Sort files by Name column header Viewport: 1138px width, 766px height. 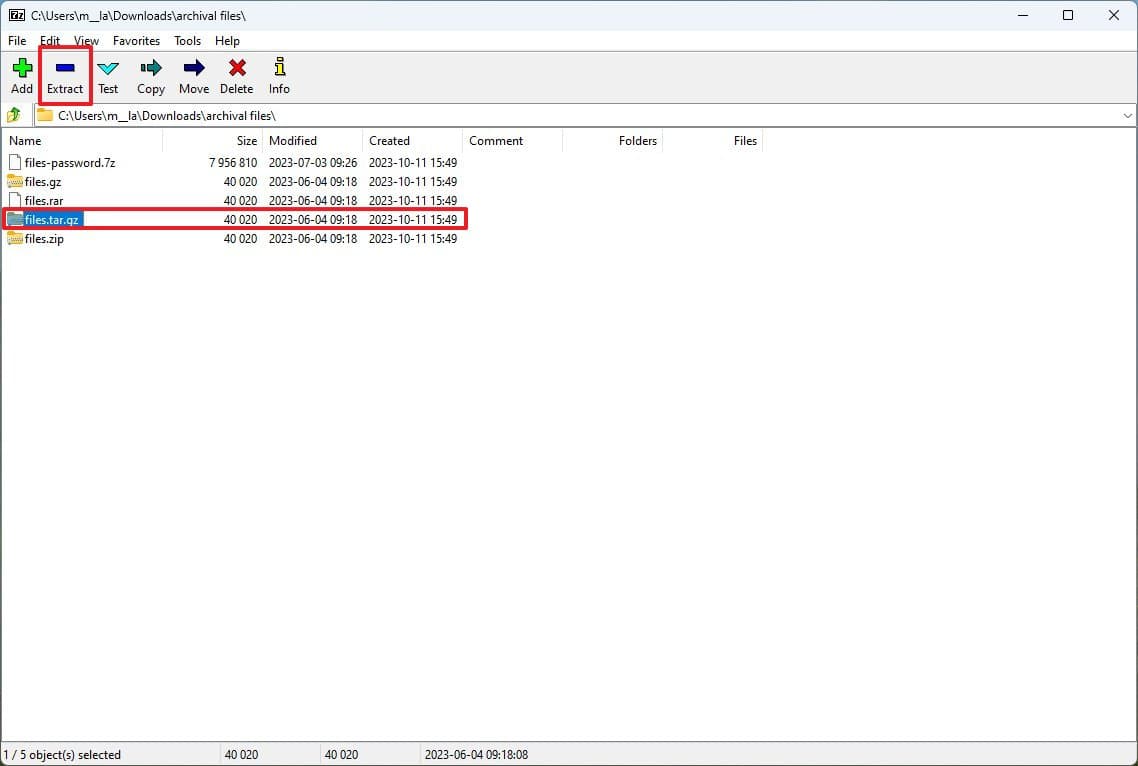(x=25, y=141)
